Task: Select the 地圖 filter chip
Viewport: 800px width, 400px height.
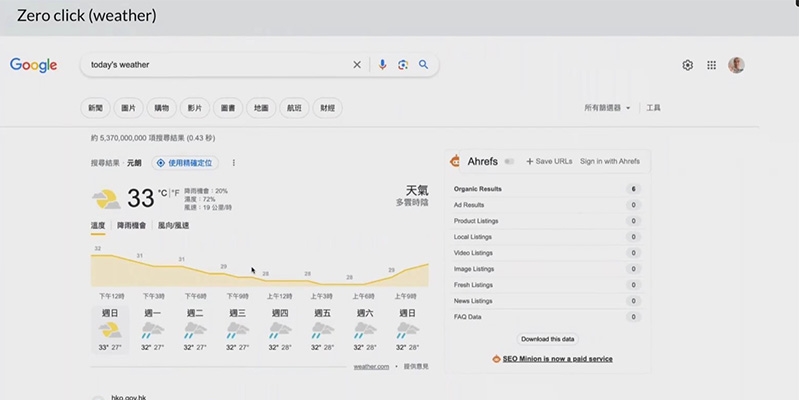Action: [x=261, y=108]
